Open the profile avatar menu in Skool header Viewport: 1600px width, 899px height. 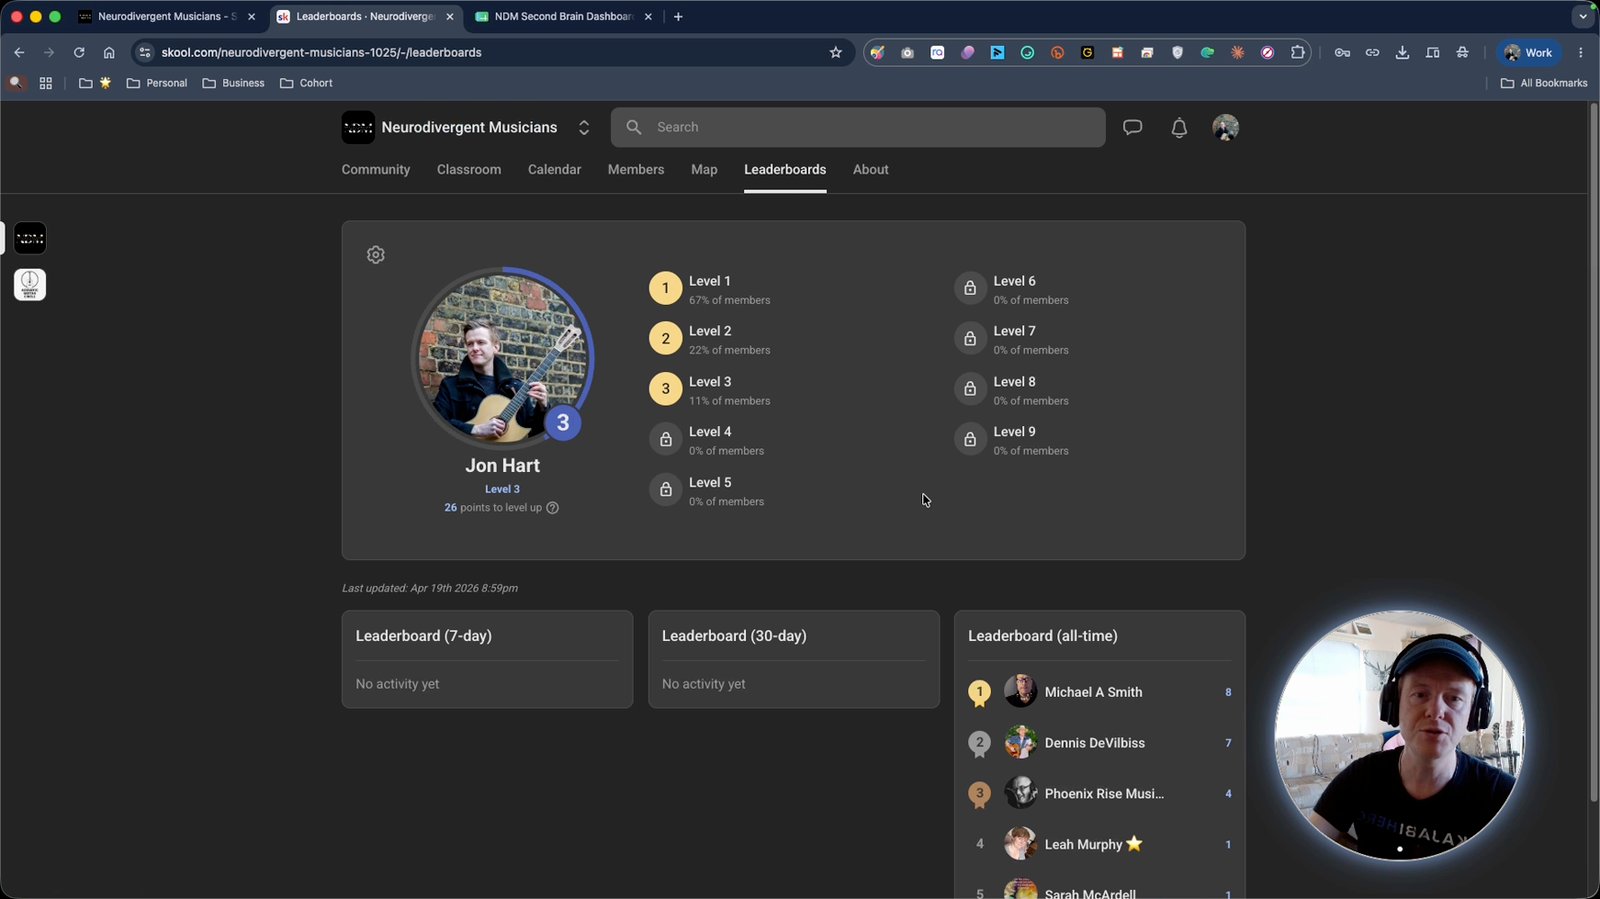coord(1225,127)
